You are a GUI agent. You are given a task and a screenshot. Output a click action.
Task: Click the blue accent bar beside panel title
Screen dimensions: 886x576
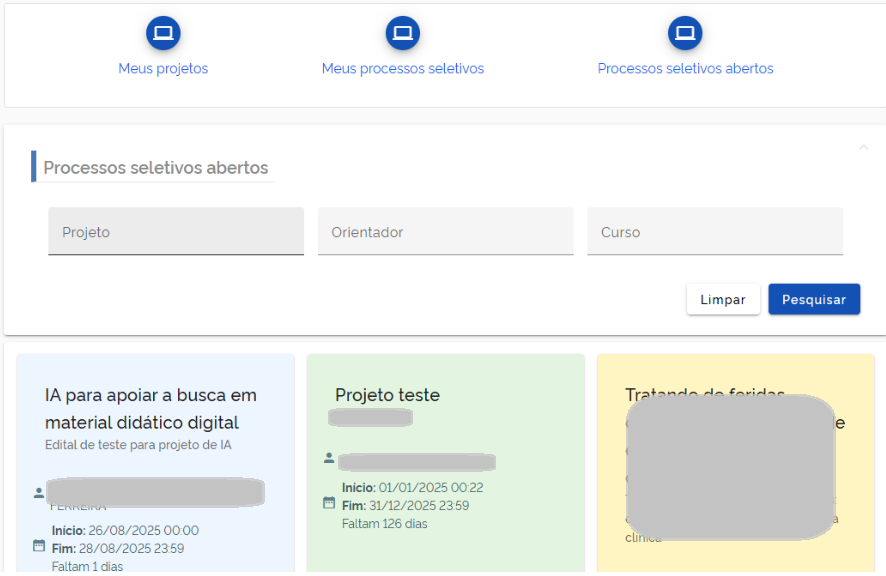pyautogui.click(x=35, y=167)
